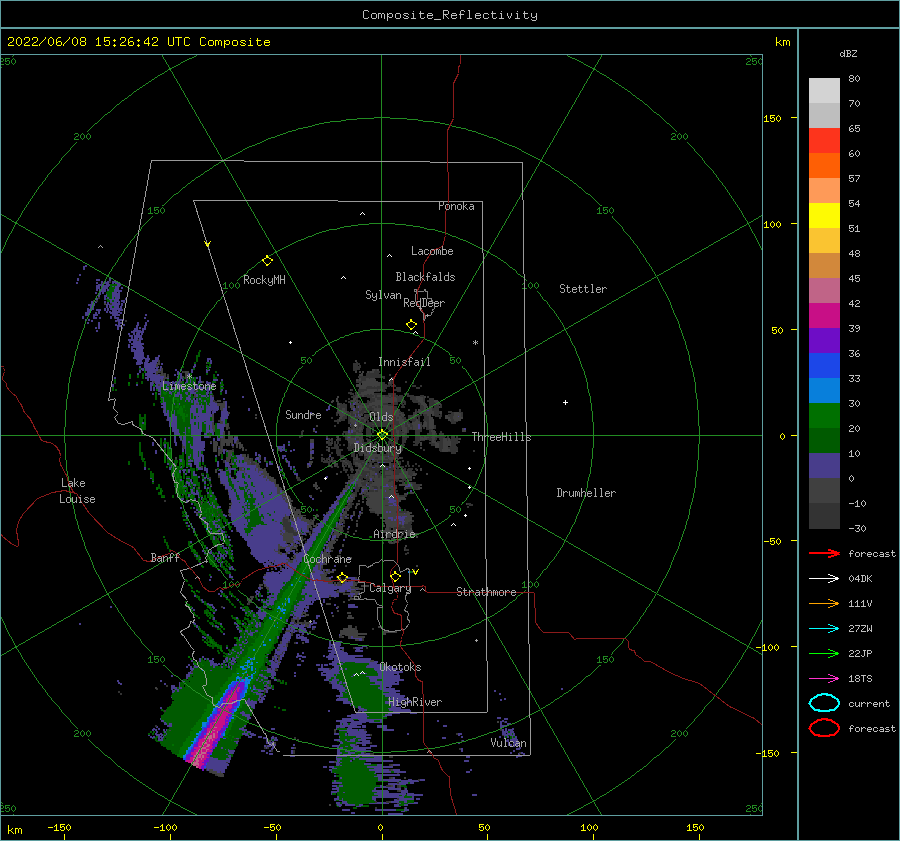Screen dimensions: 900x841
Task: Select the orange 111V arrow icon
Action: coord(824,603)
